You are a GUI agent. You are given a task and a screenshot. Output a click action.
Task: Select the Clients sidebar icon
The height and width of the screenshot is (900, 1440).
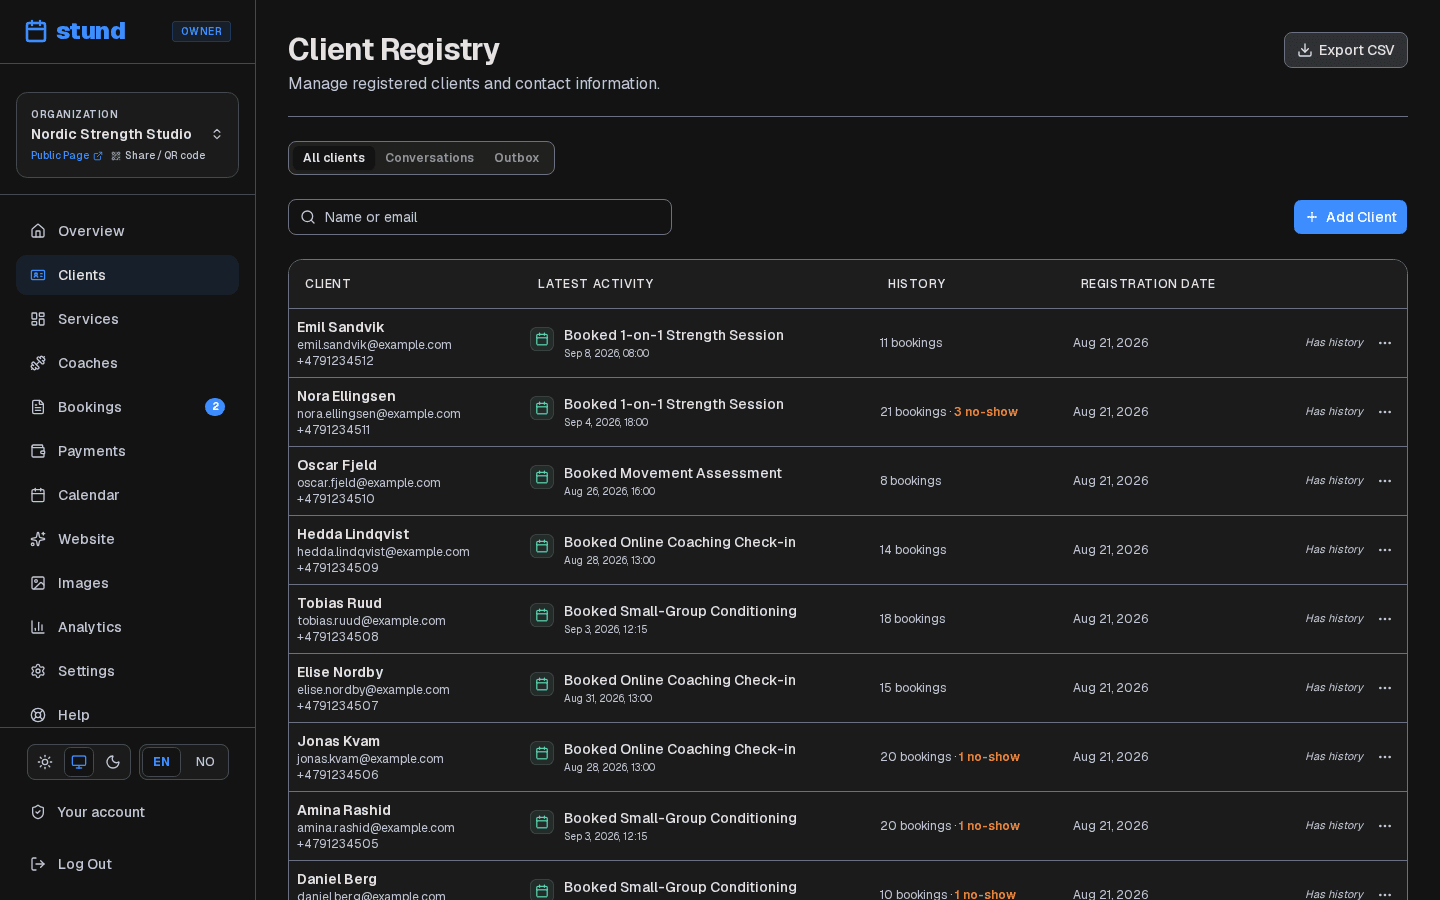pyautogui.click(x=38, y=275)
